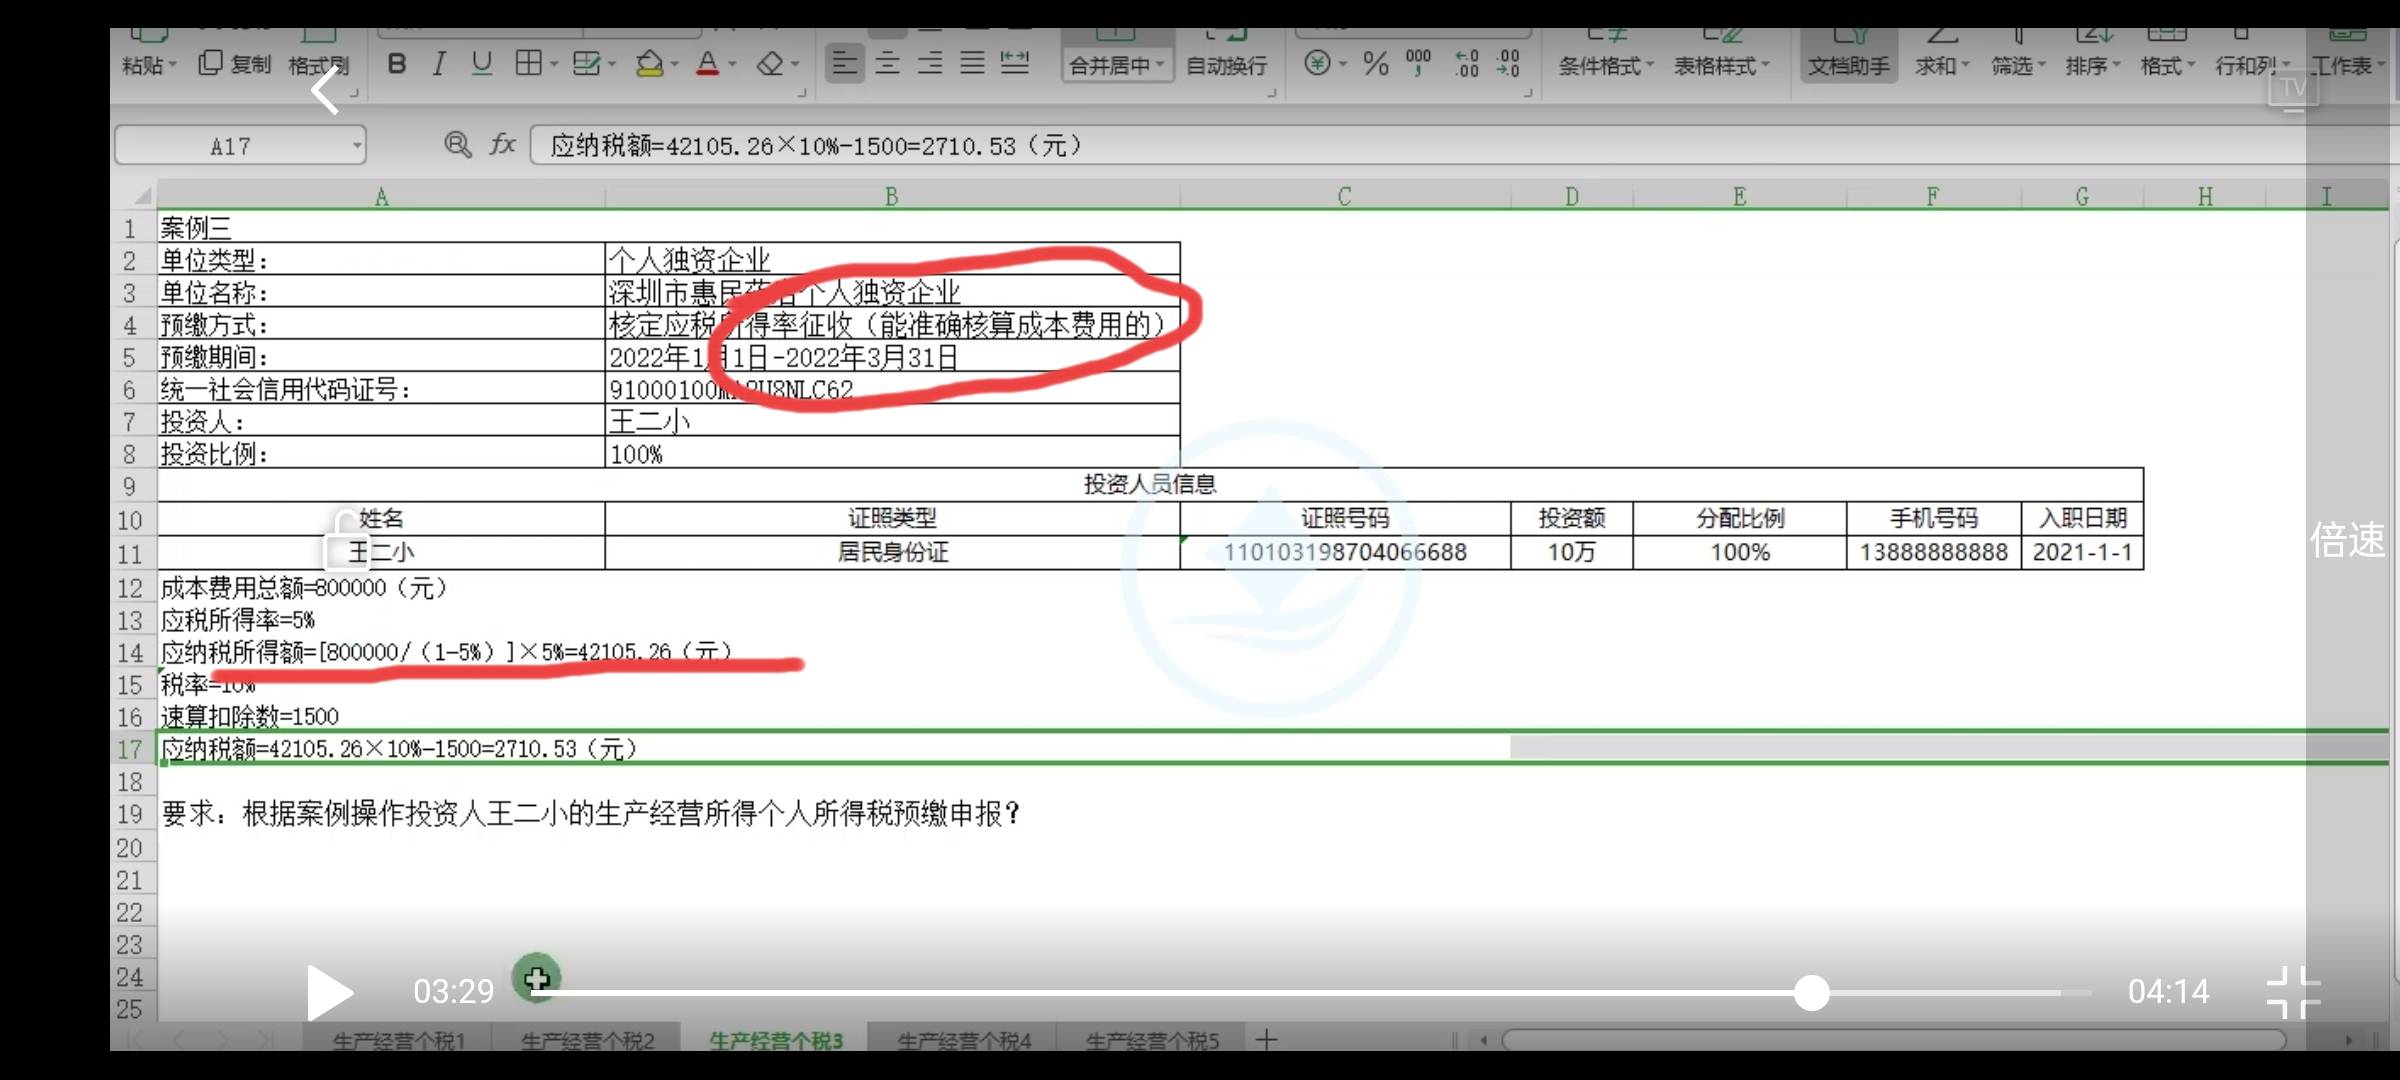Select row 19 header
This screenshot has height=1080, width=2400.
point(131,814)
